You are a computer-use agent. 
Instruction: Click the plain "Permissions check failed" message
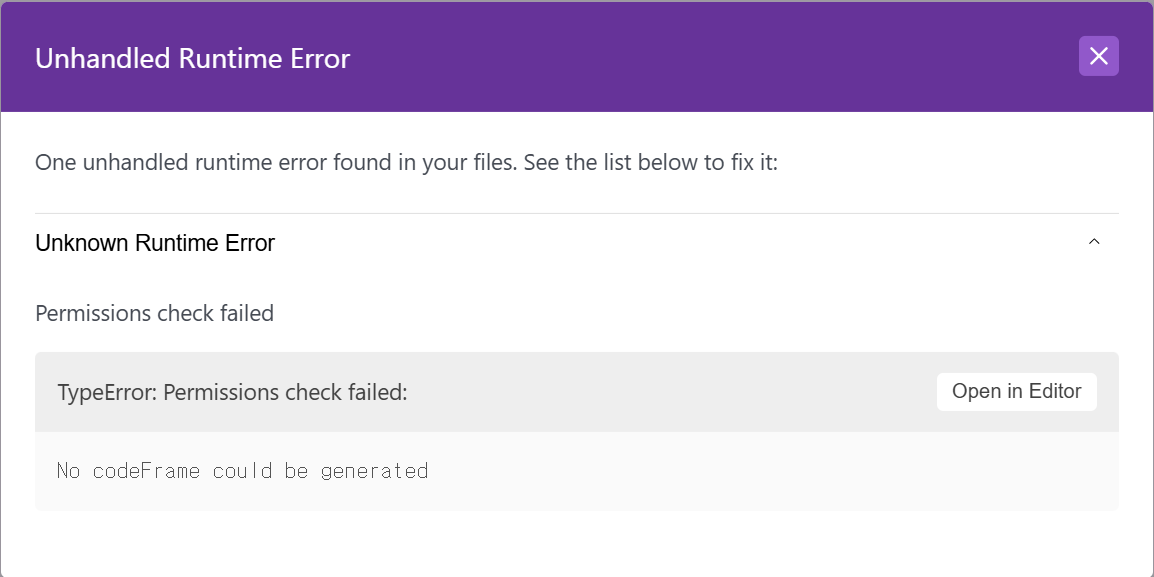[x=154, y=313]
